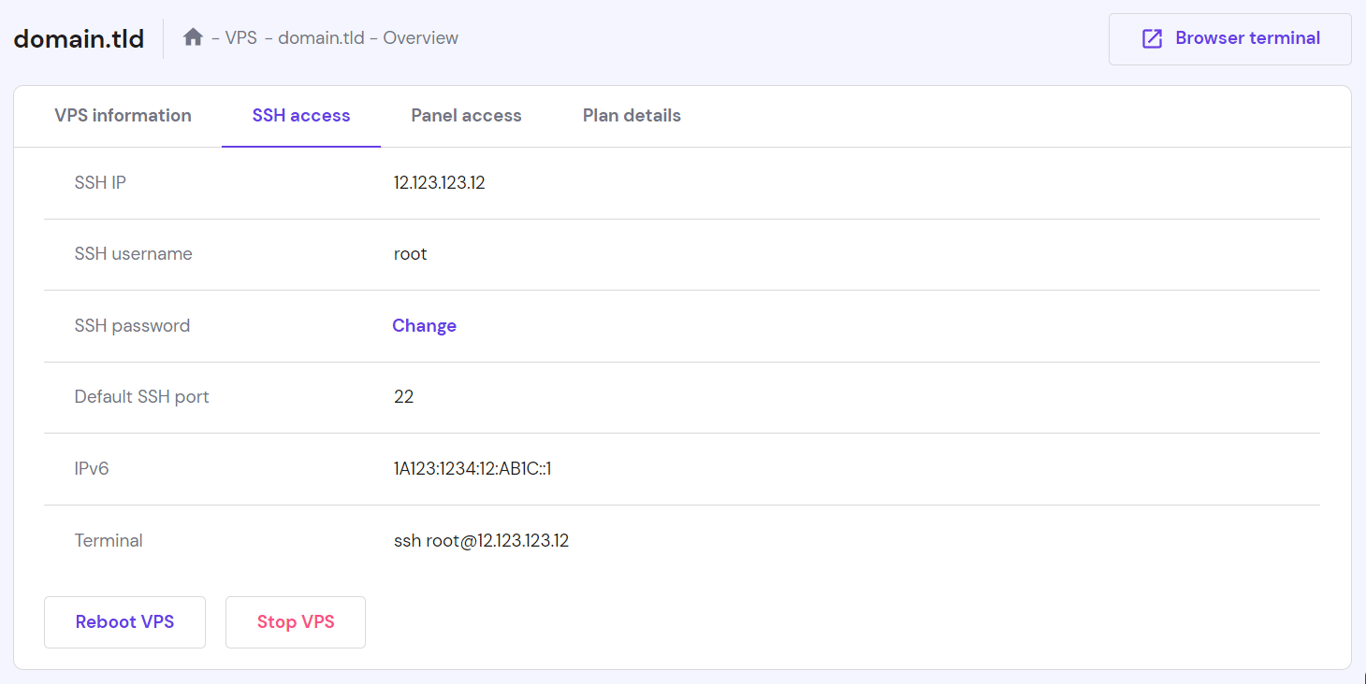1366x684 pixels.
Task: Click the root SSH username value
Action: 410,253
